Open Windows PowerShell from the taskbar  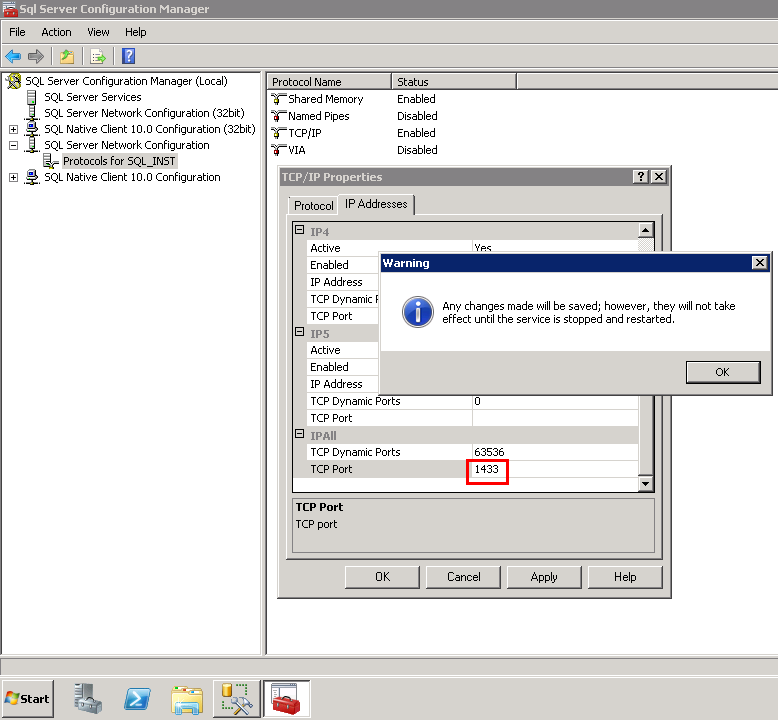(x=138, y=699)
